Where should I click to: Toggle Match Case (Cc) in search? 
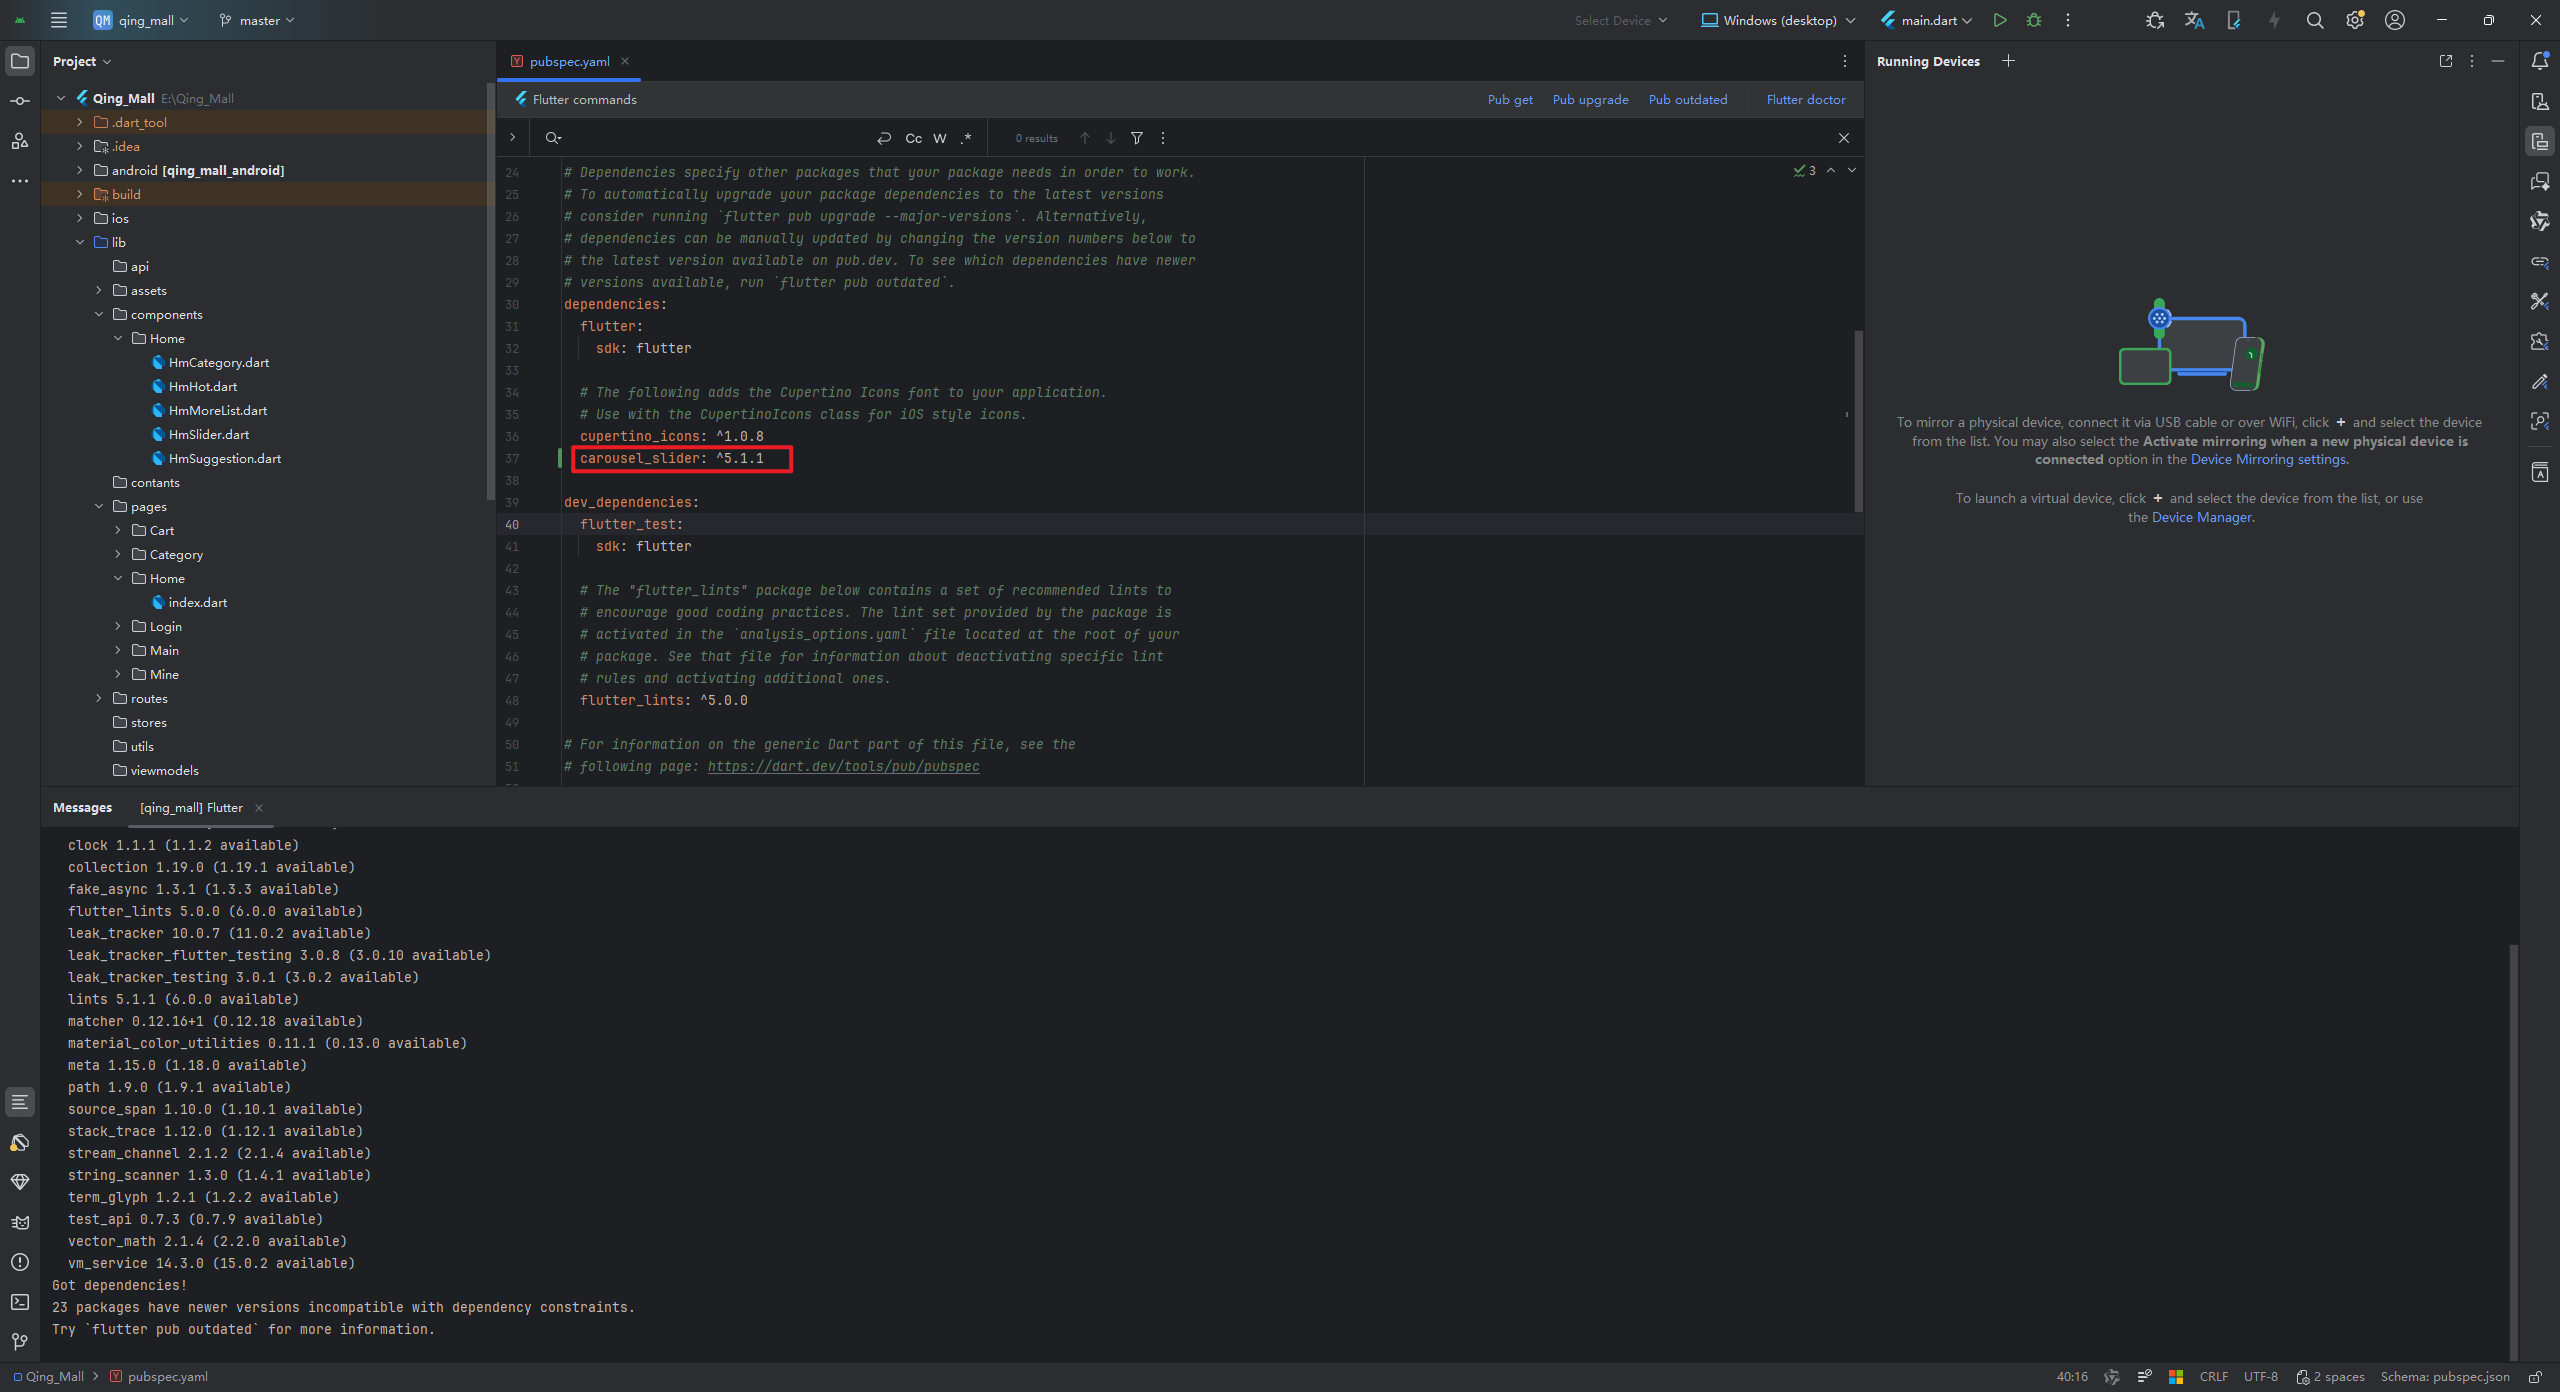click(x=913, y=138)
